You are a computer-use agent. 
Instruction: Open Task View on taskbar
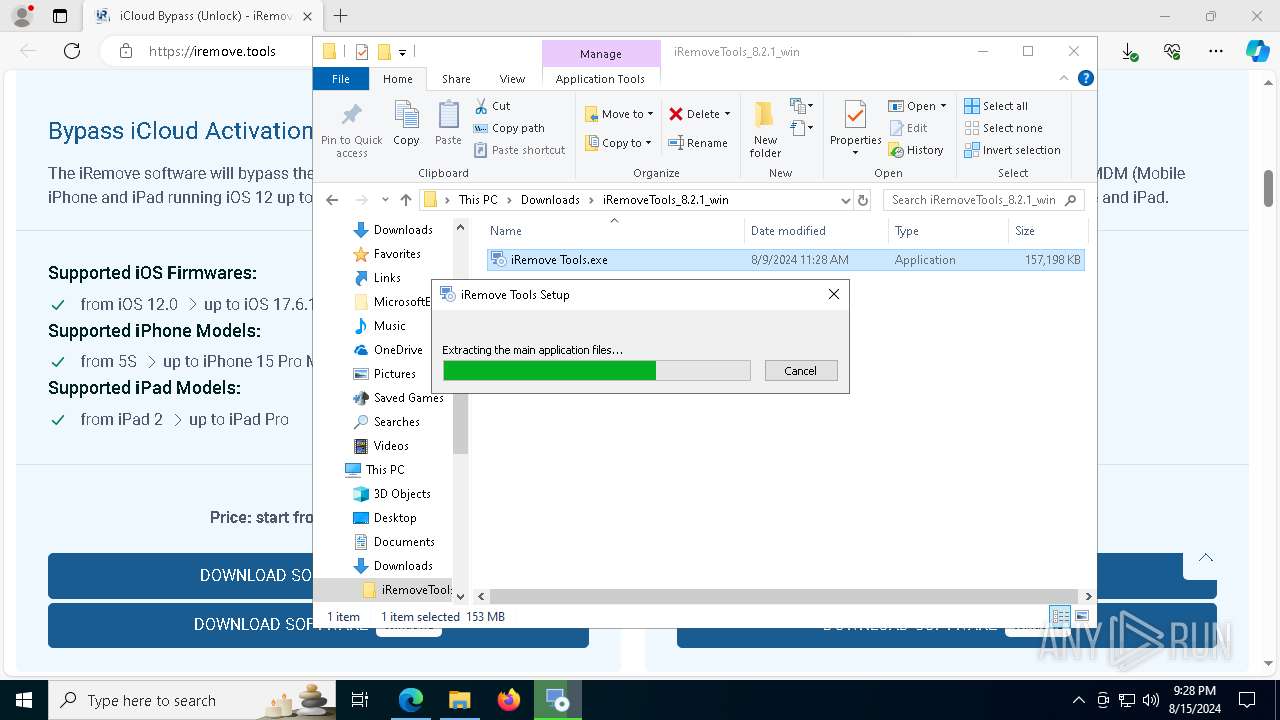360,700
